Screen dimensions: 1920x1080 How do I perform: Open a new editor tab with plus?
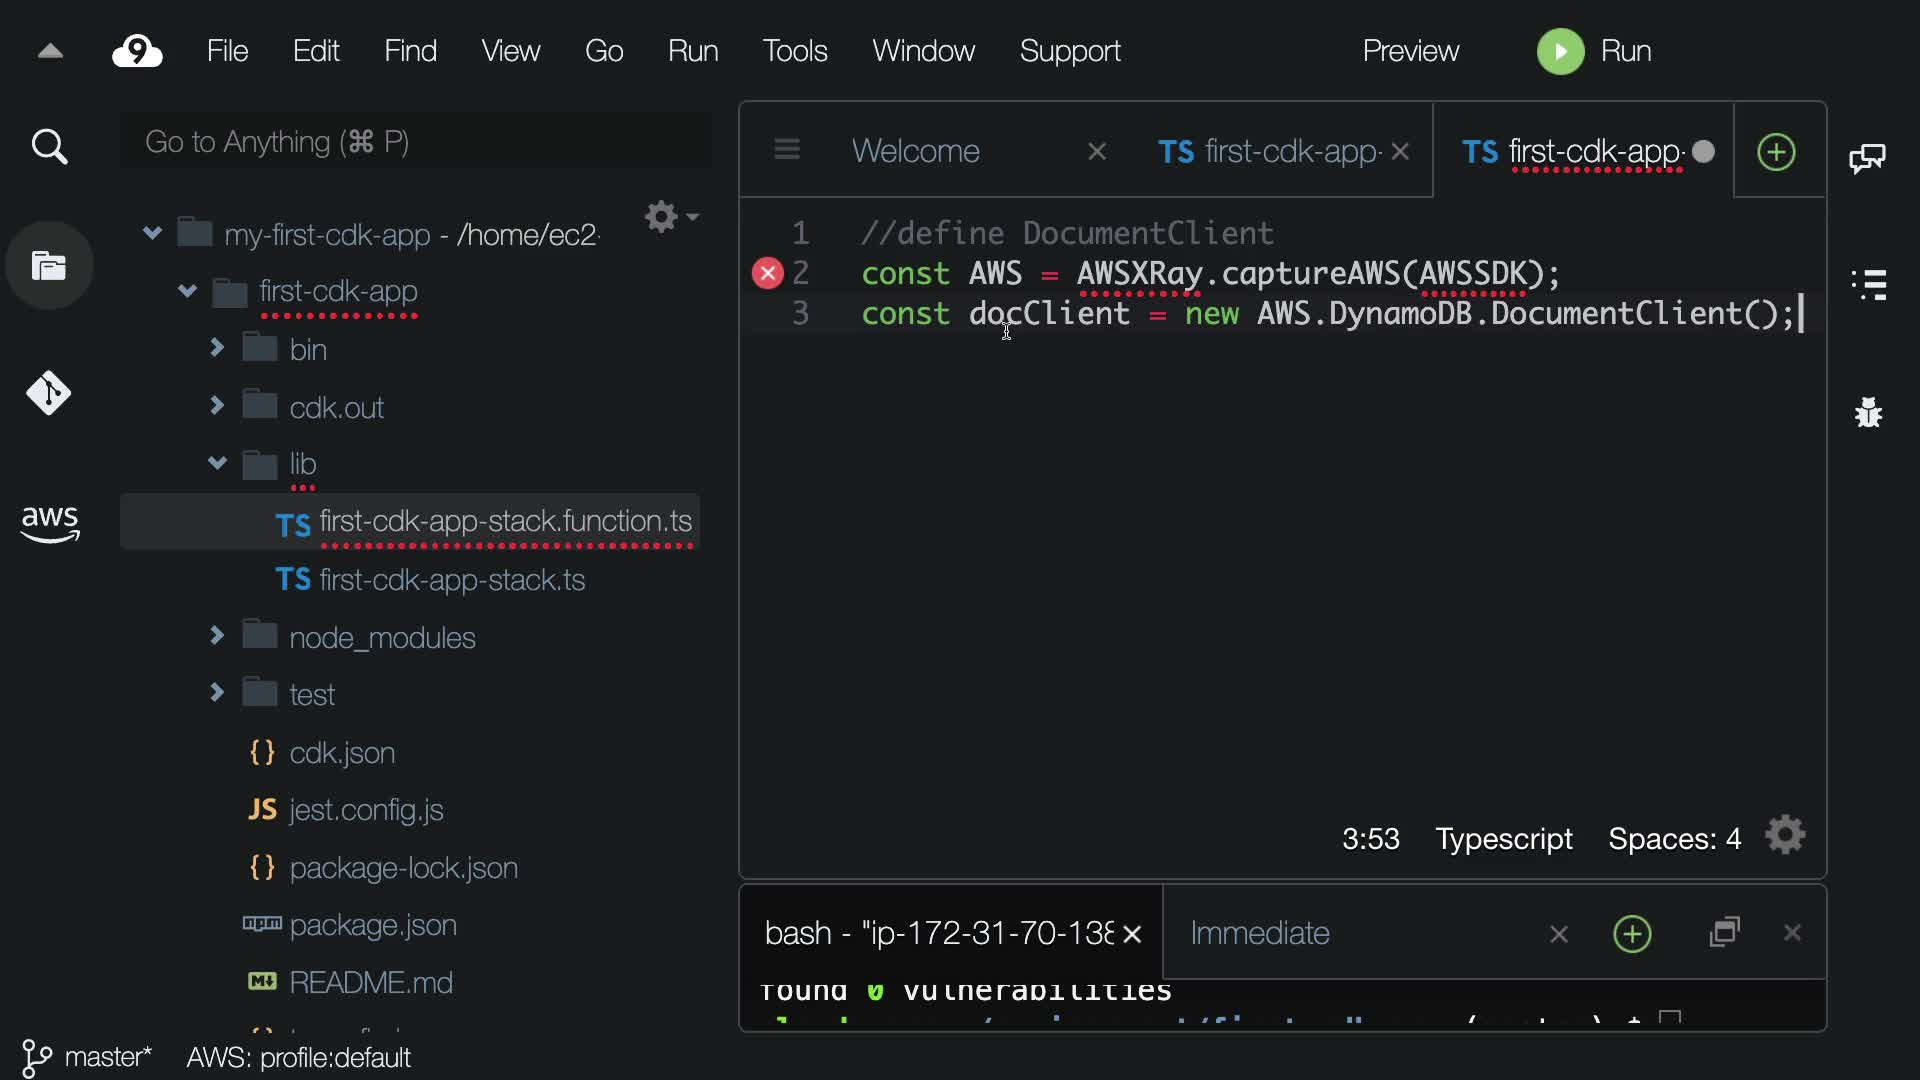click(1776, 152)
